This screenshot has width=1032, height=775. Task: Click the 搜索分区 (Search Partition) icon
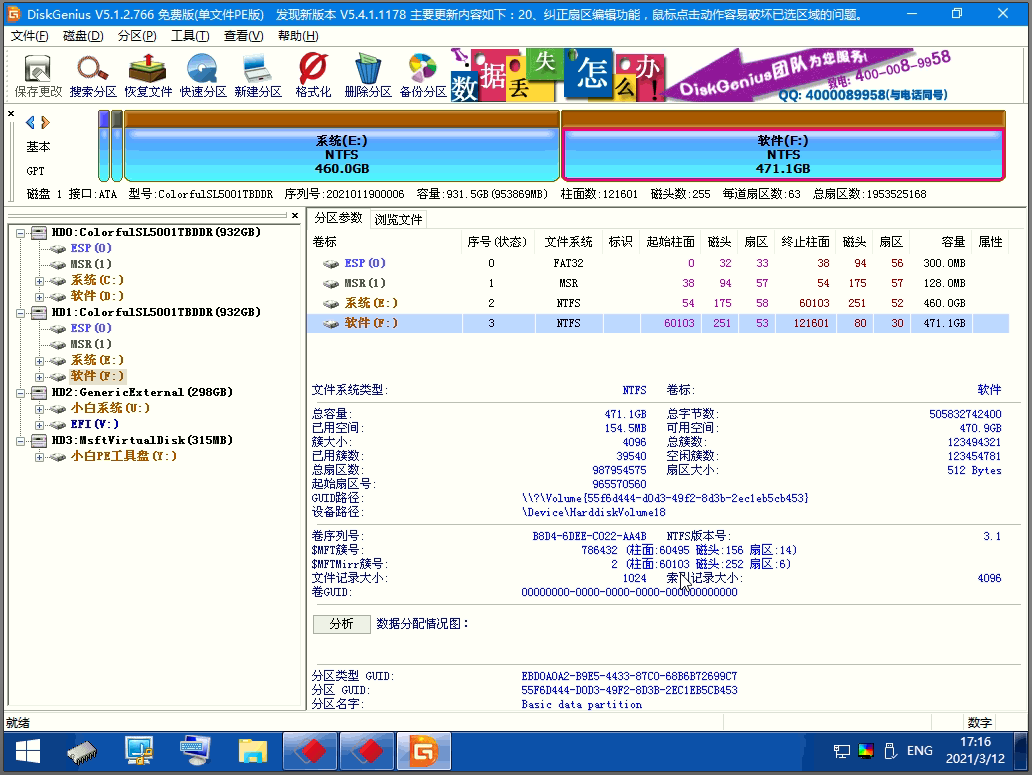pyautogui.click(x=93, y=76)
